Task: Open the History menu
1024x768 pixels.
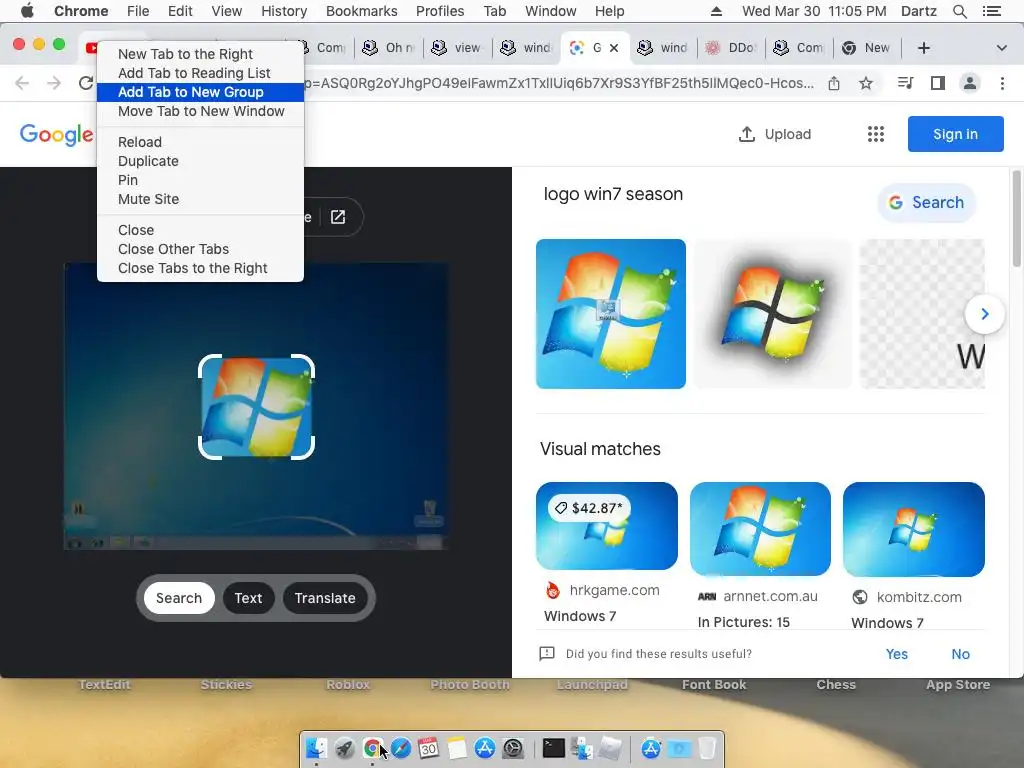Action: pyautogui.click(x=284, y=11)
